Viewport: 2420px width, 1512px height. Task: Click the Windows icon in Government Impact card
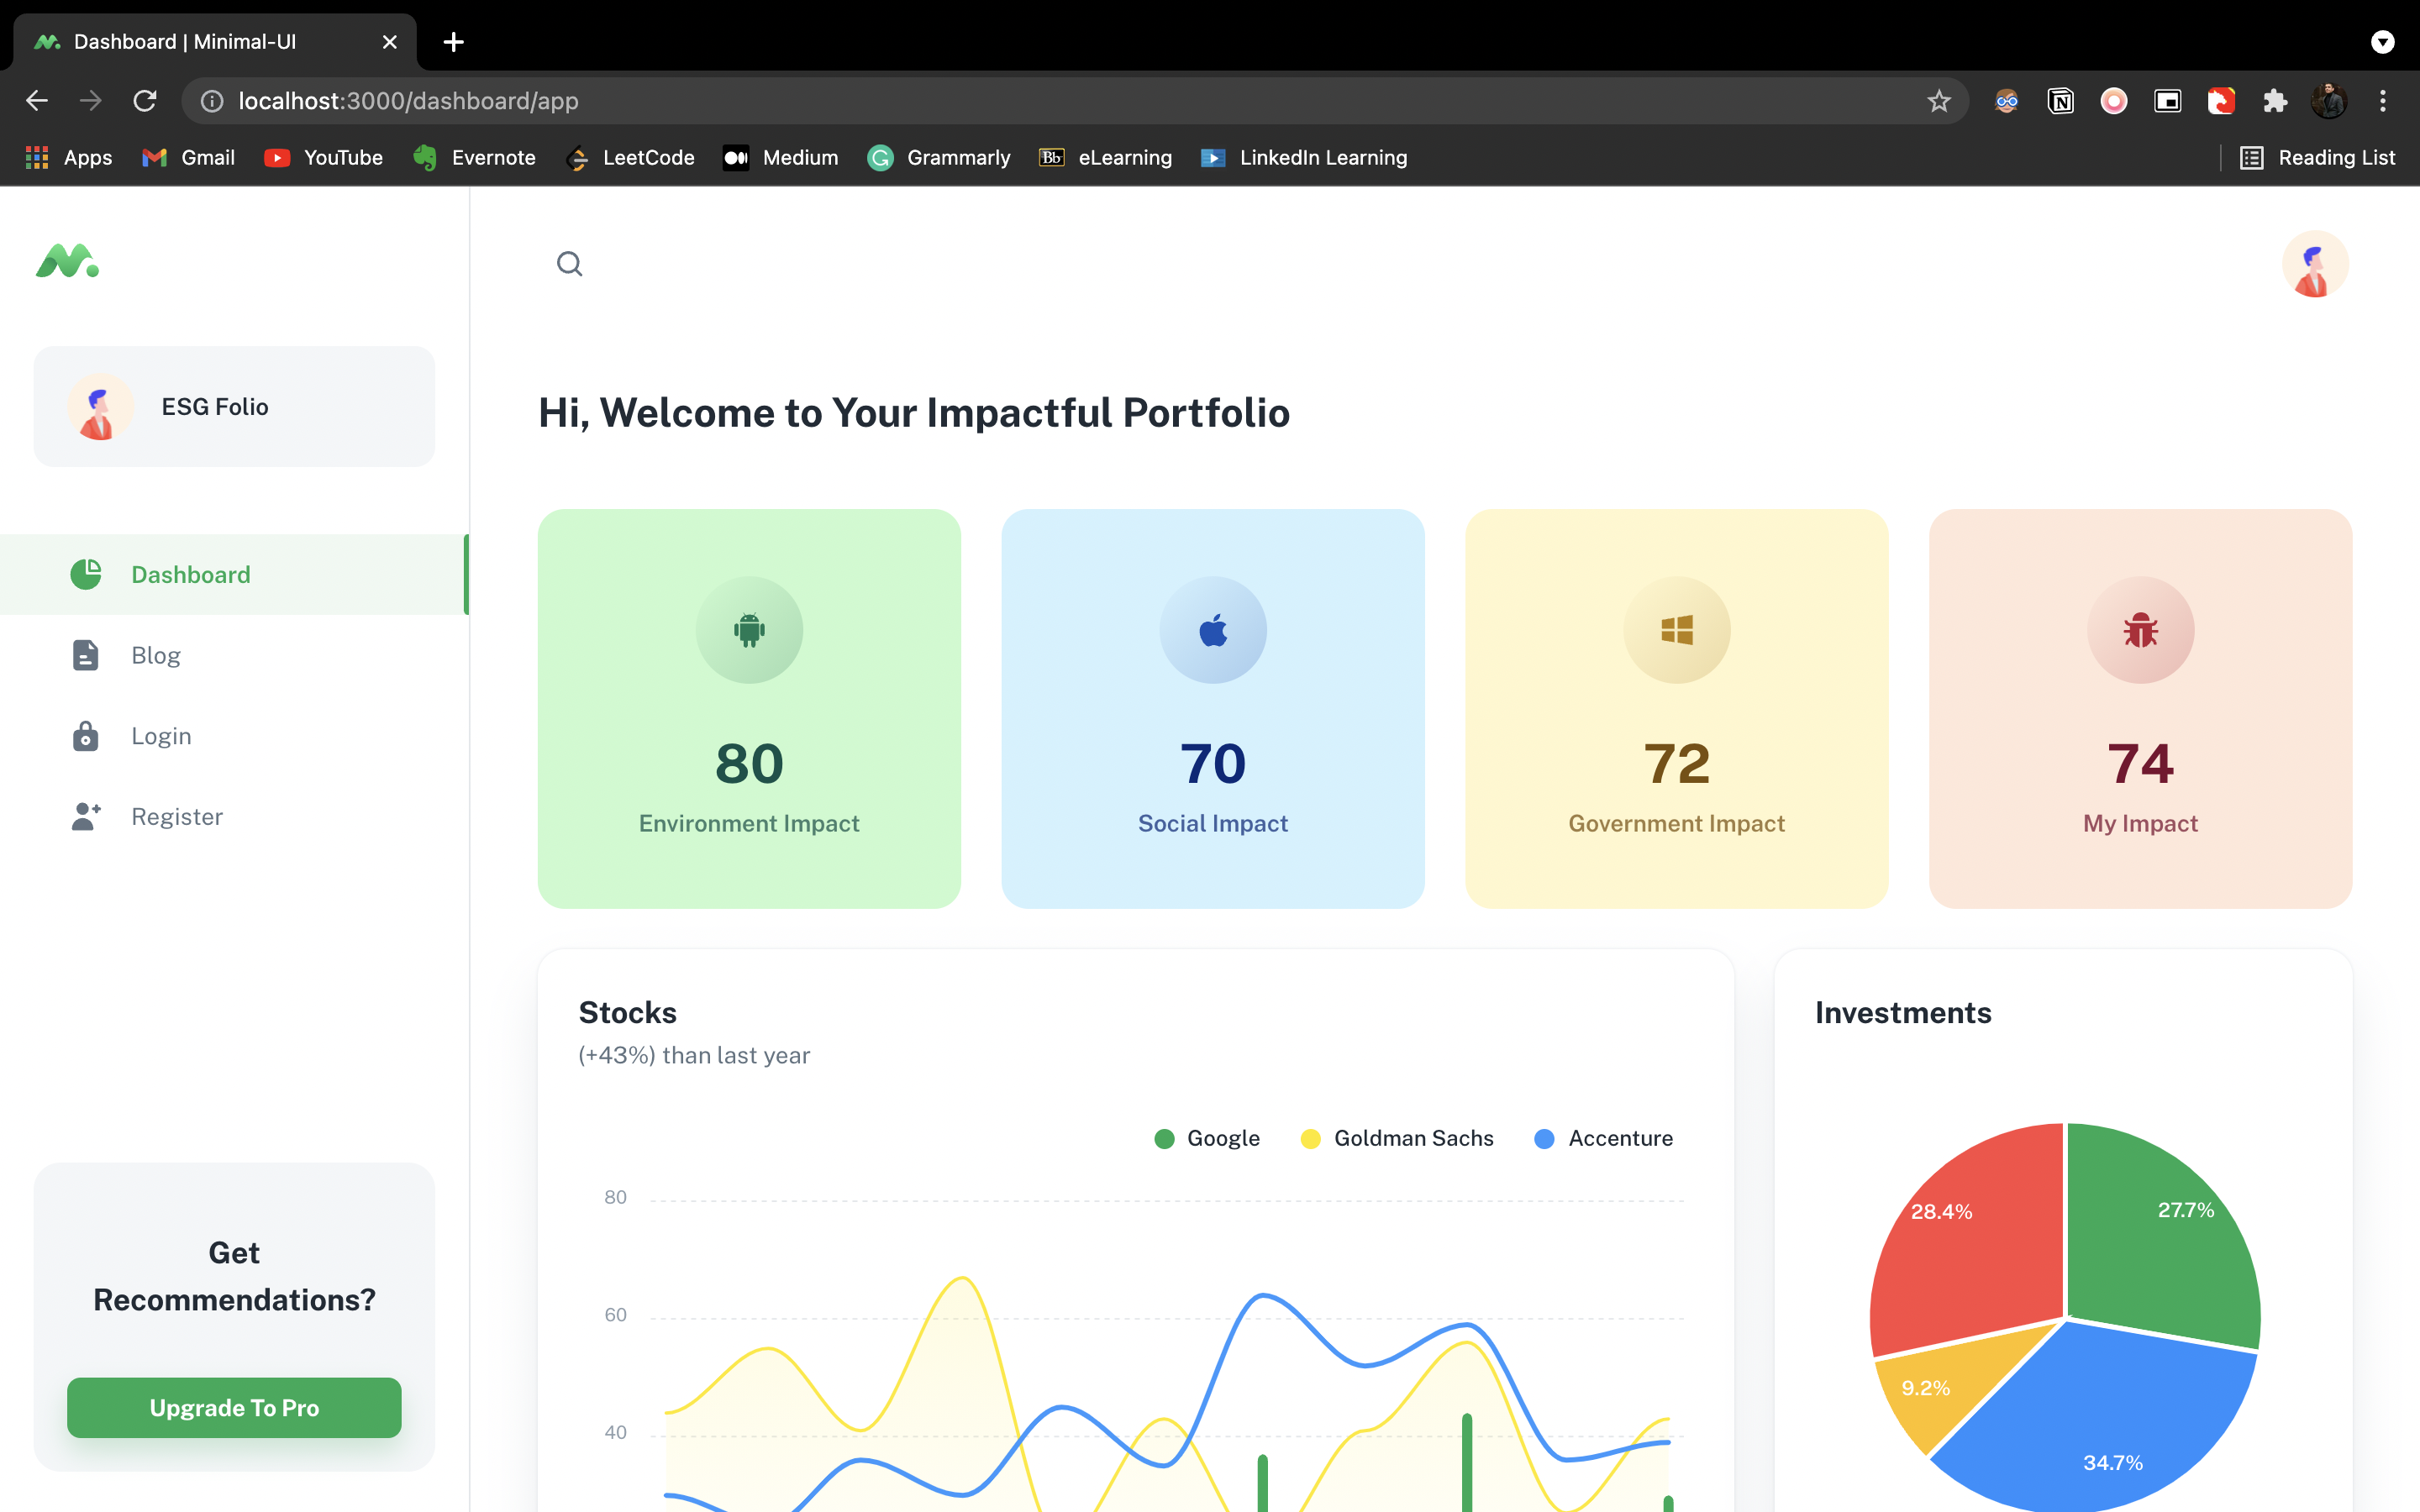tap(1676, 630)
